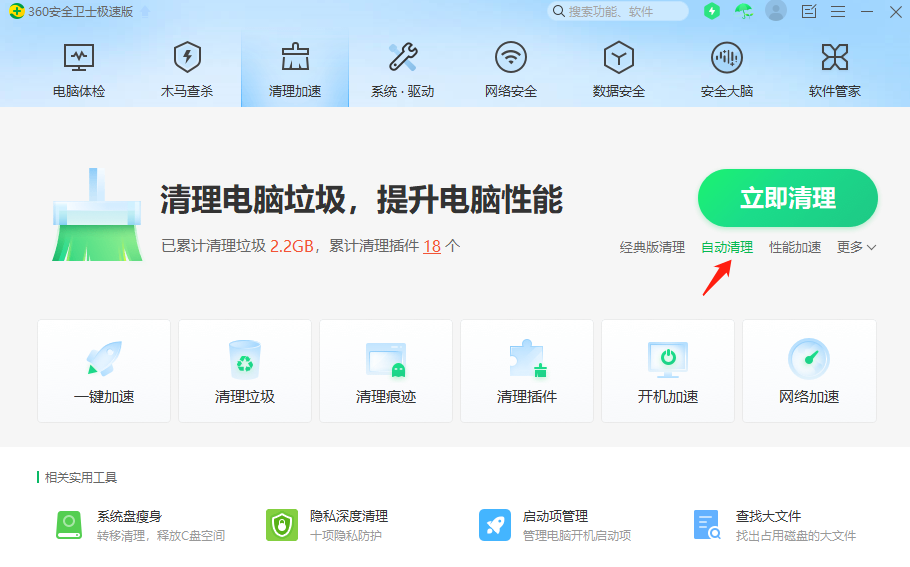Open the 安全大脑 sound-wave icon
This screenshot has height=567, width=910.
coord(727,57)
